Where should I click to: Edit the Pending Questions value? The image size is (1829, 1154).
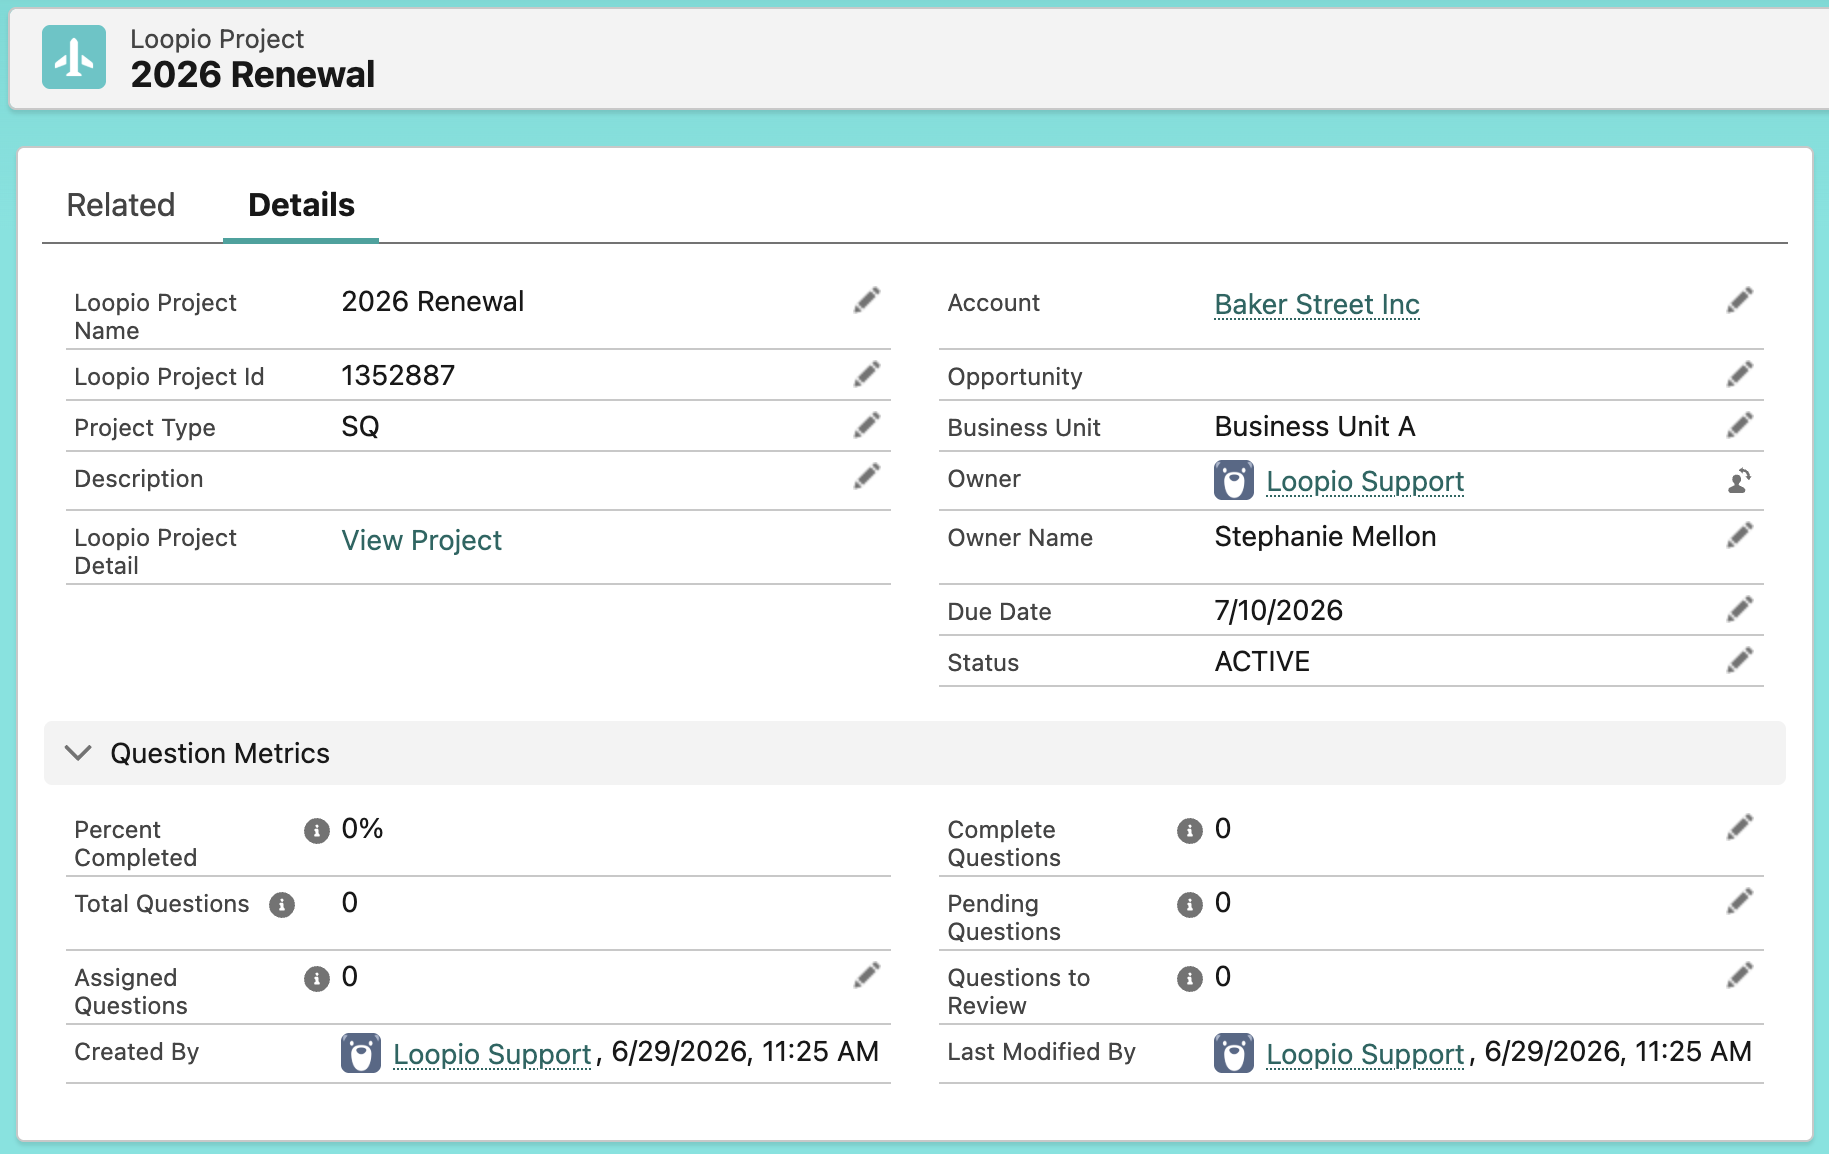click(1739, 901)
